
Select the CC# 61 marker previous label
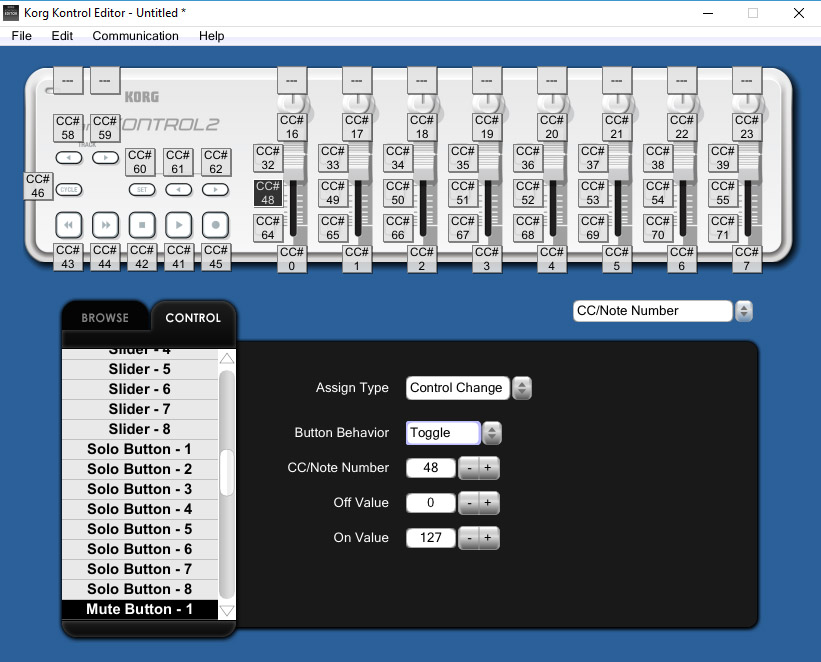(x=178, y=162)
